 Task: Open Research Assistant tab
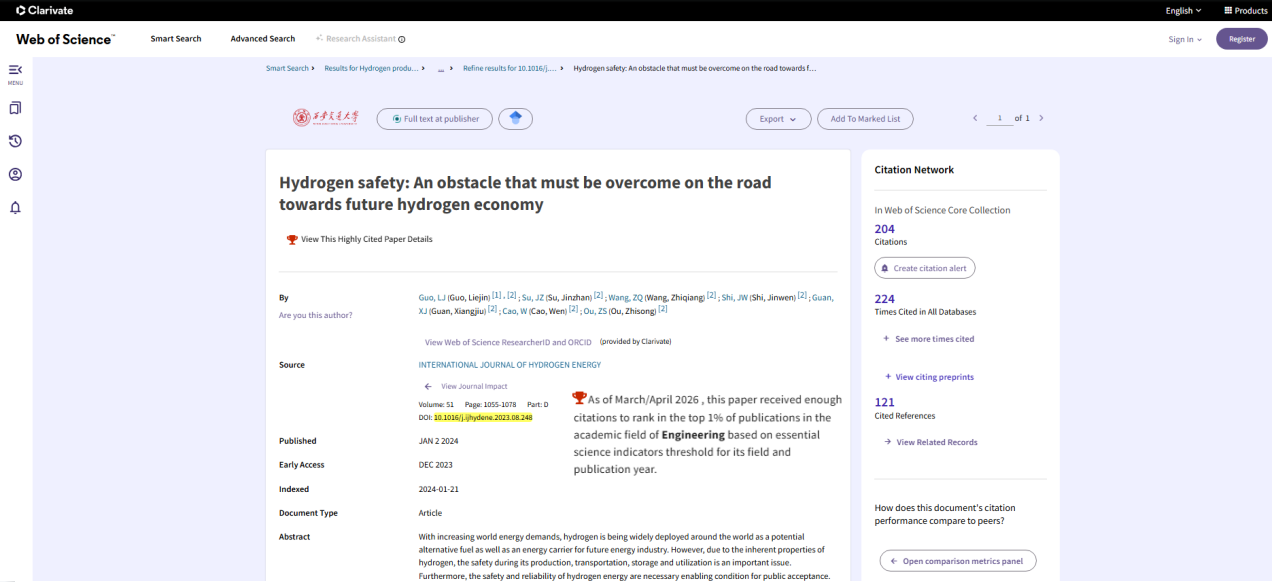pyautogui.click(x=355, y=39)
